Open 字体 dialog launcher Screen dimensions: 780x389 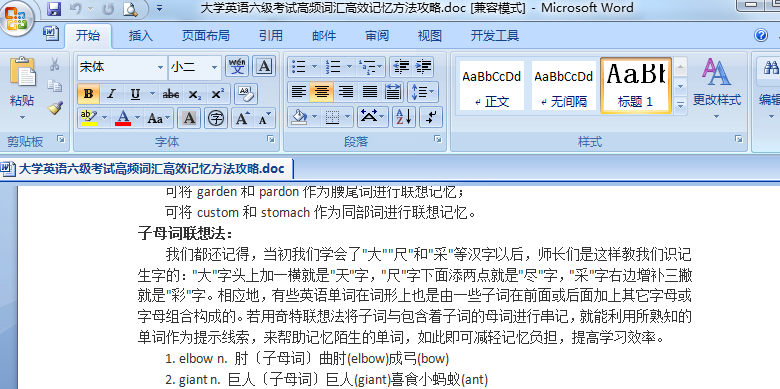271,140
